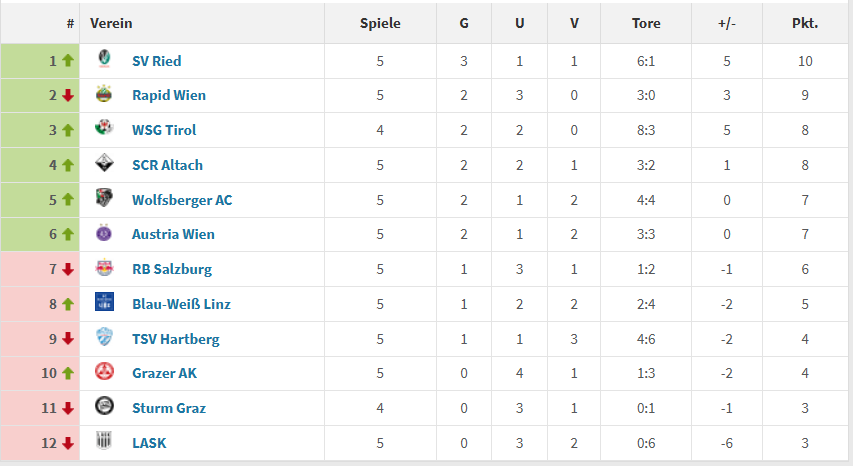Open the Rapid Wien team page

point(169,95)
